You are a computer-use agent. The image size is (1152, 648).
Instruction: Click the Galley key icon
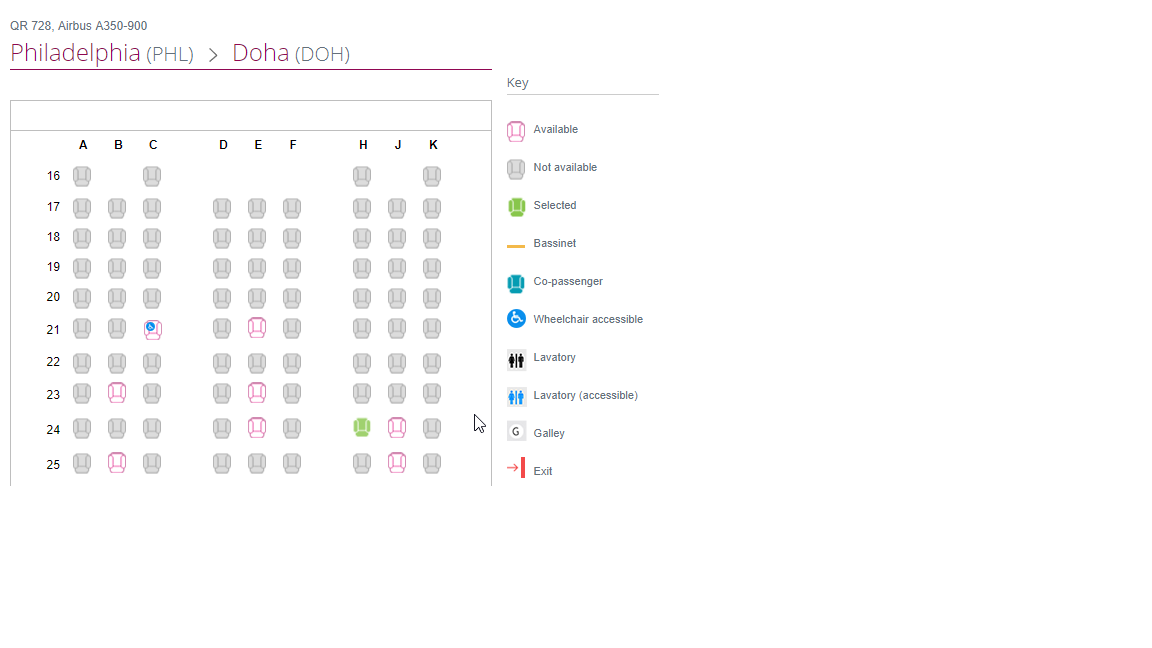516,432
